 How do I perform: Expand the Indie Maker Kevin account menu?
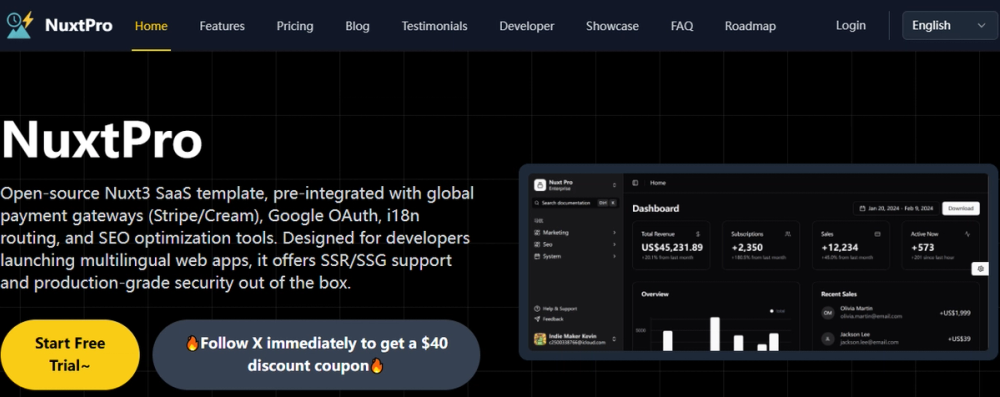point(614,339)
